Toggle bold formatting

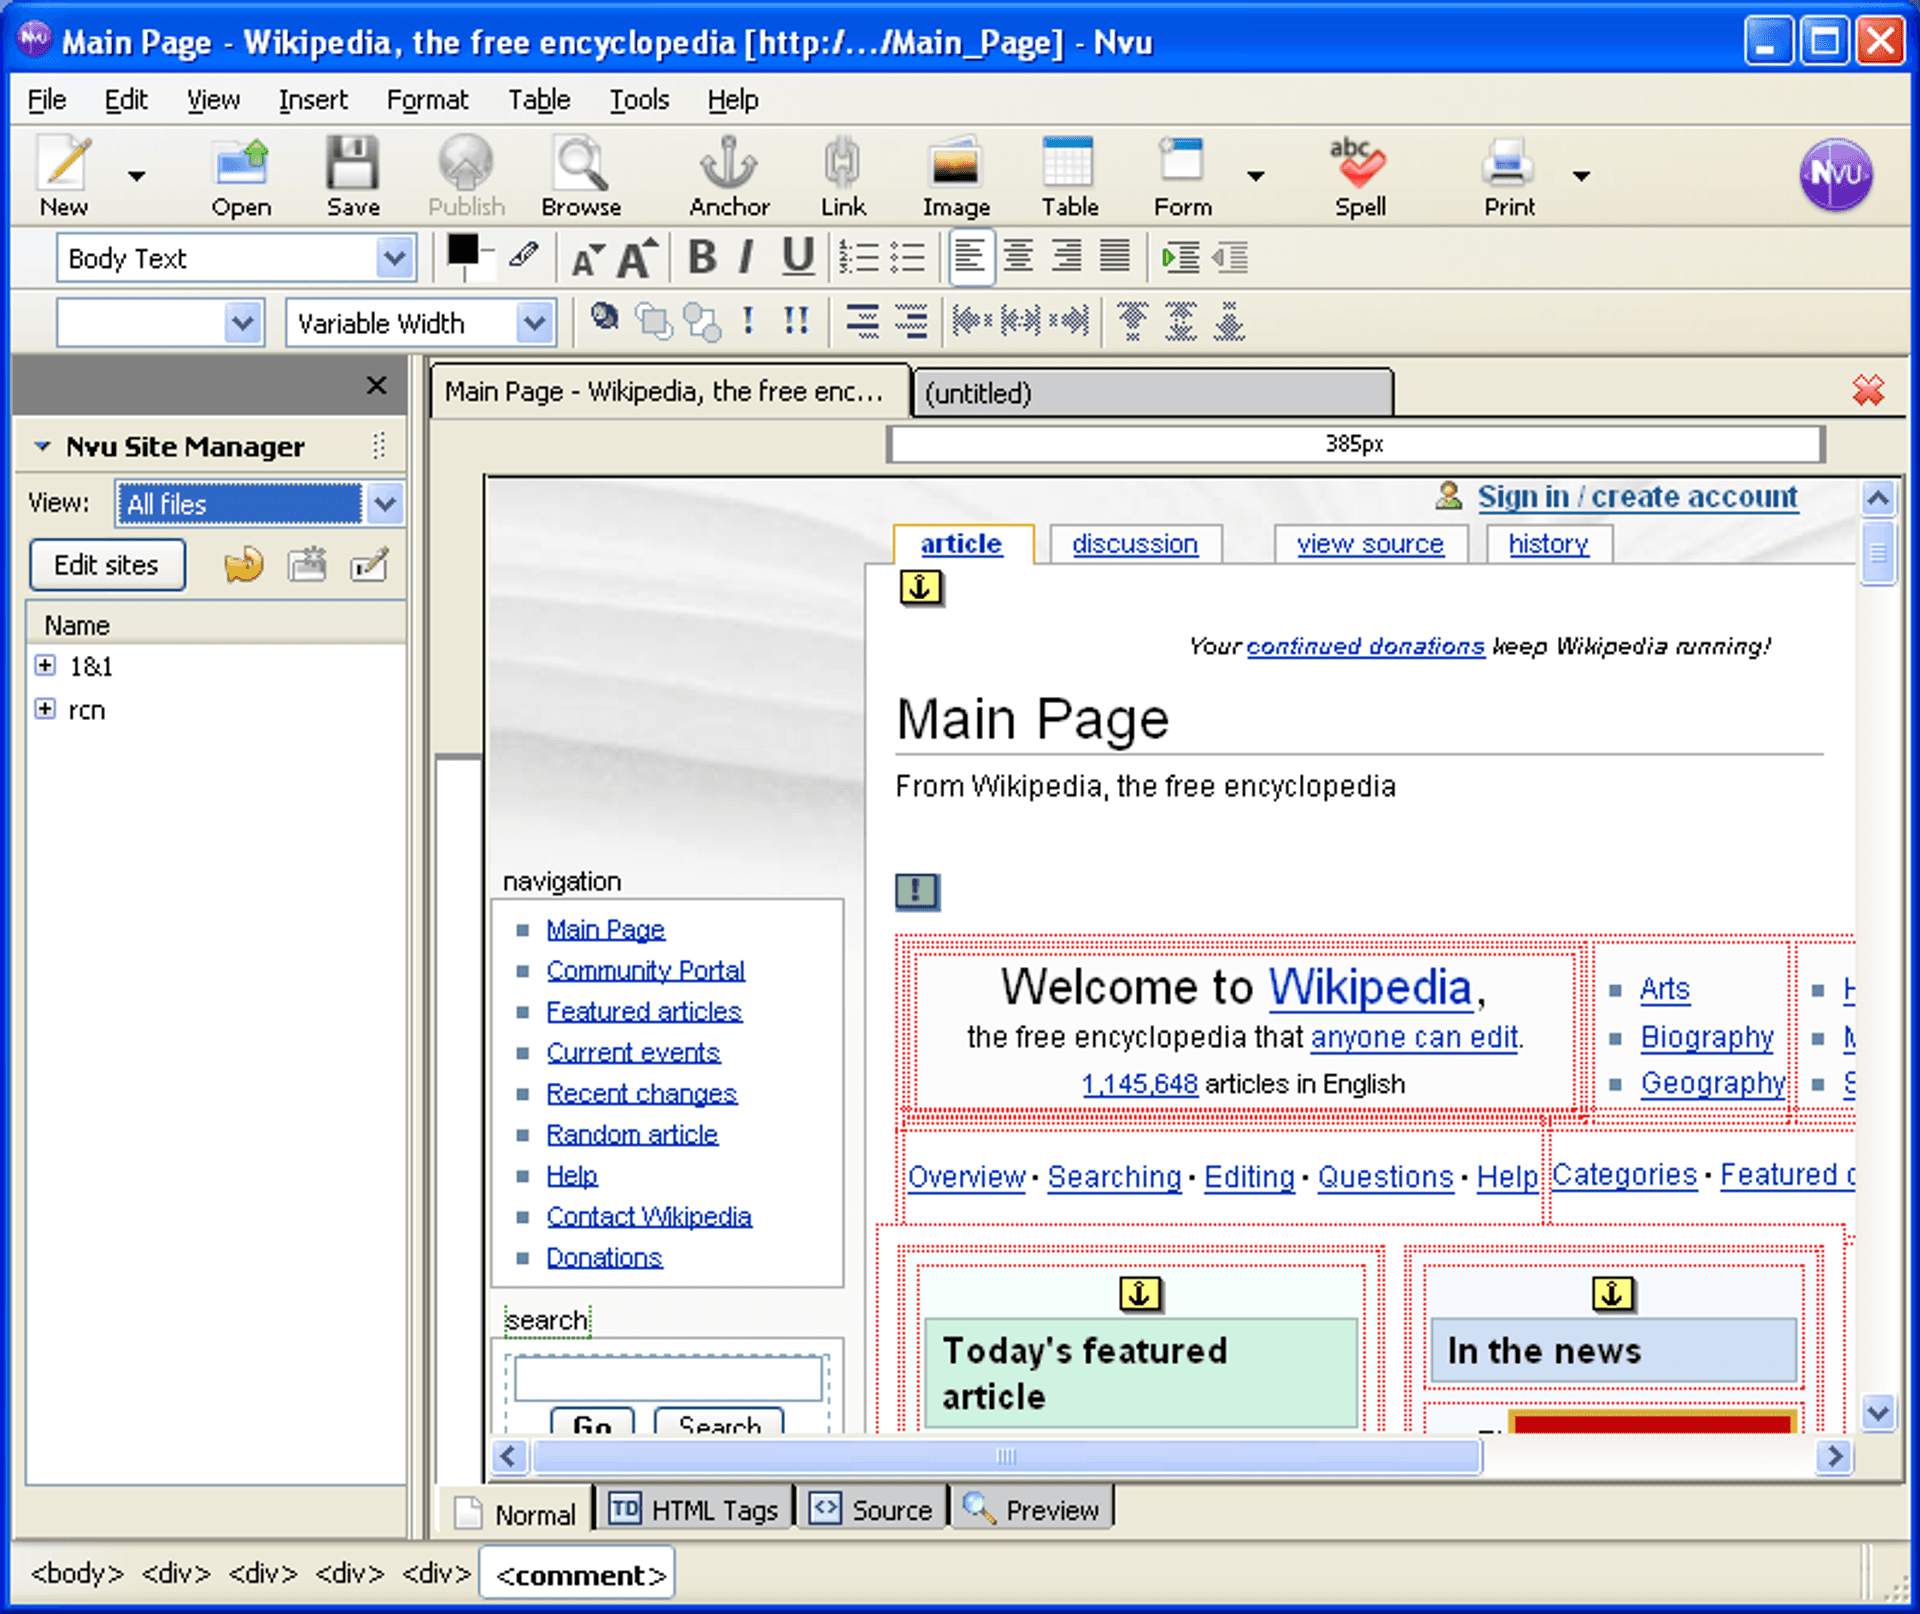coord(701,258)
